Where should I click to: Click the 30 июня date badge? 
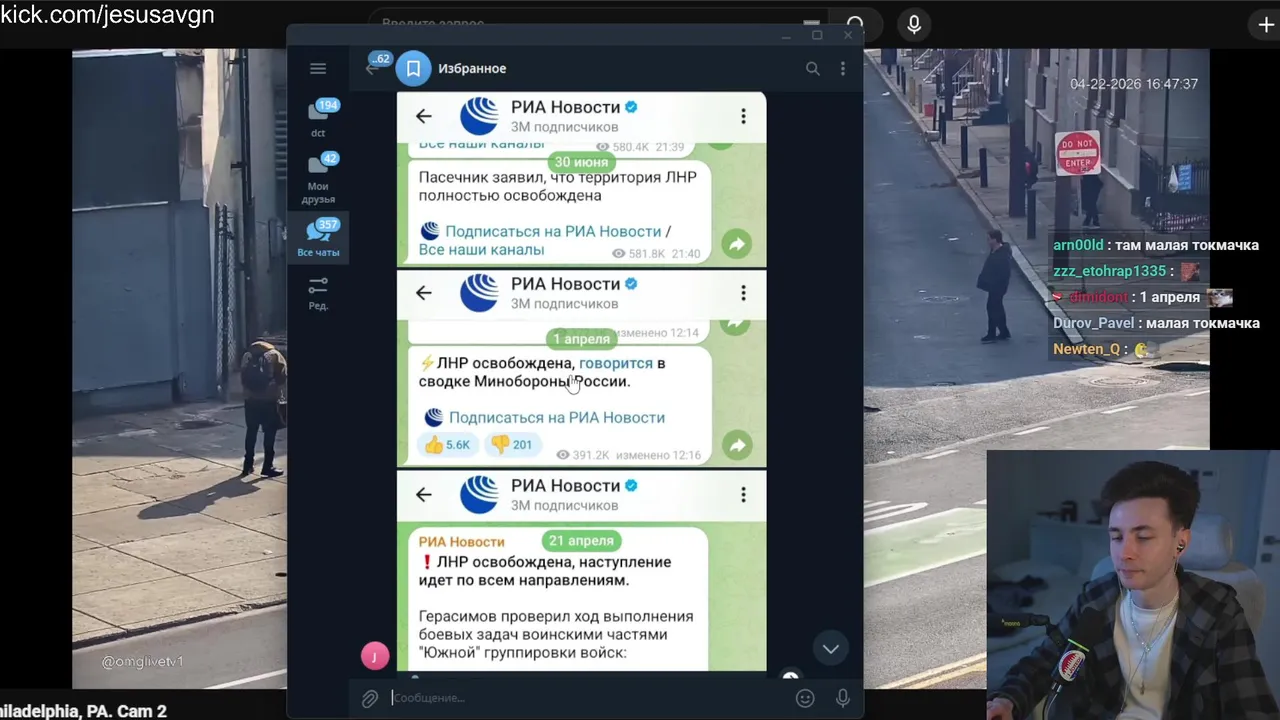click(581, 162)
